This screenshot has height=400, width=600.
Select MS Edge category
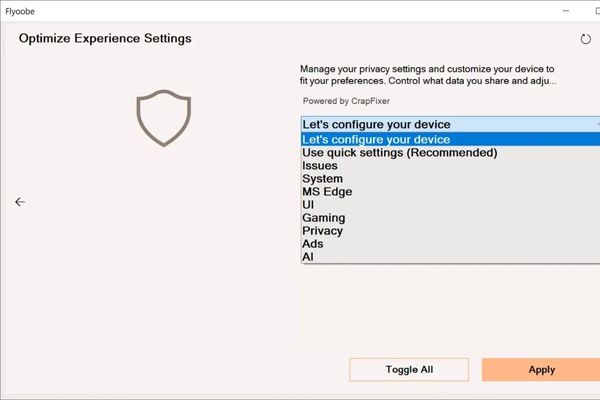coord(327,192)
